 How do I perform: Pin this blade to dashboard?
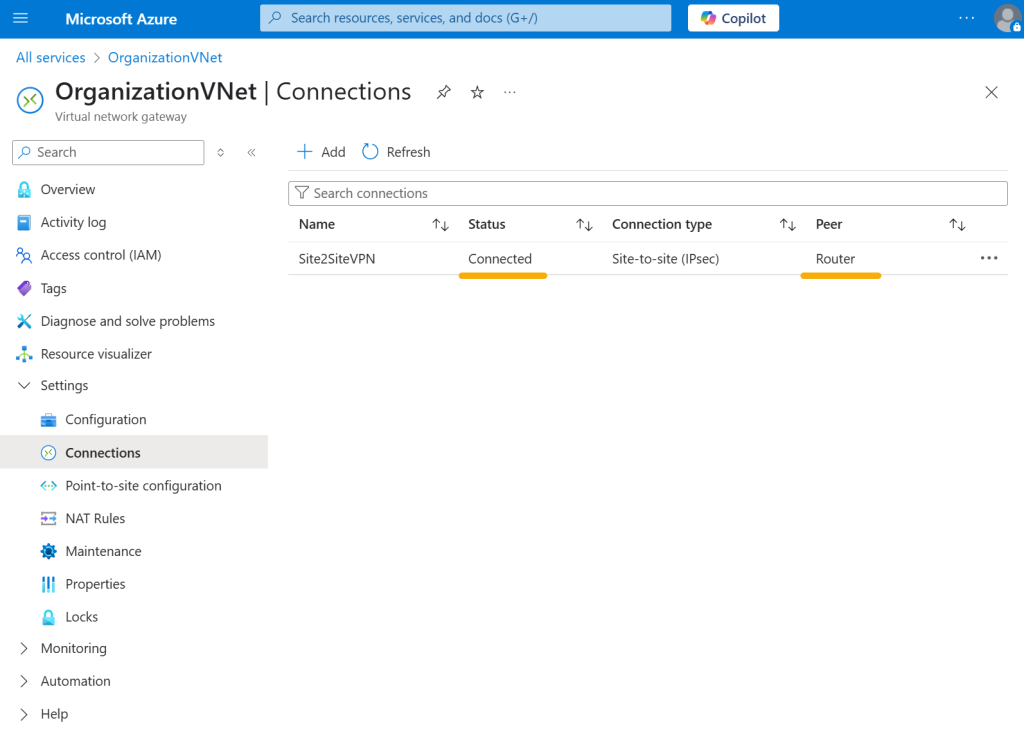[444, 92]
